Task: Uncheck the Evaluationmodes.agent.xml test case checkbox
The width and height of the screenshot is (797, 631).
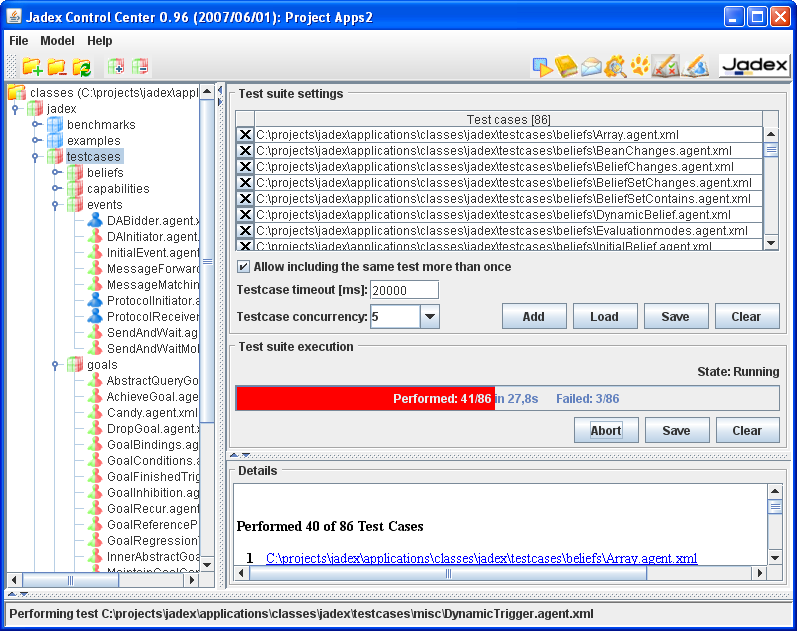Action: [x=245, y=230]
